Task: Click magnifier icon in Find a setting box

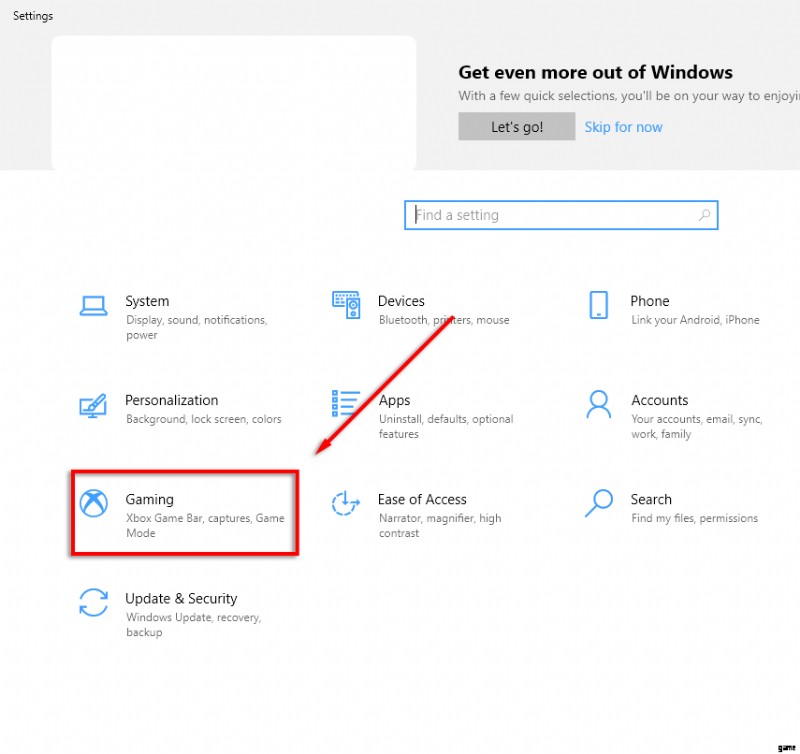Action: [x=705, y=215]
